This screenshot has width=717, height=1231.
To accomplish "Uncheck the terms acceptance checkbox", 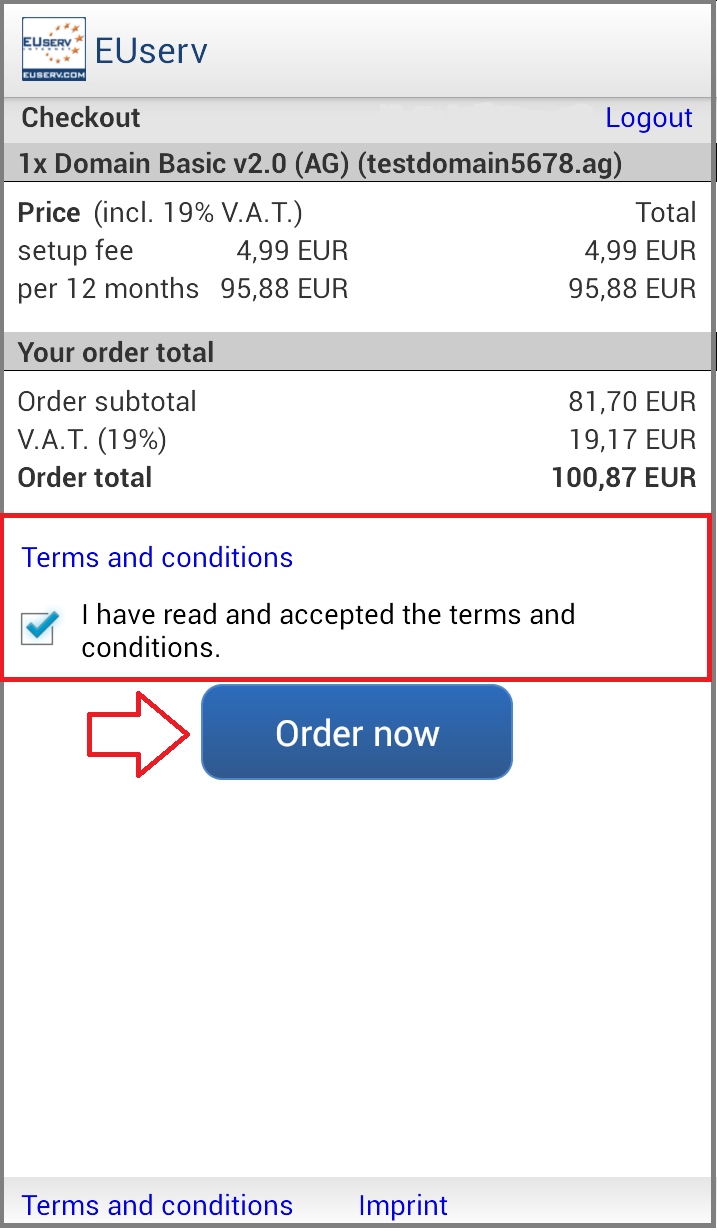I will [40, 627].
